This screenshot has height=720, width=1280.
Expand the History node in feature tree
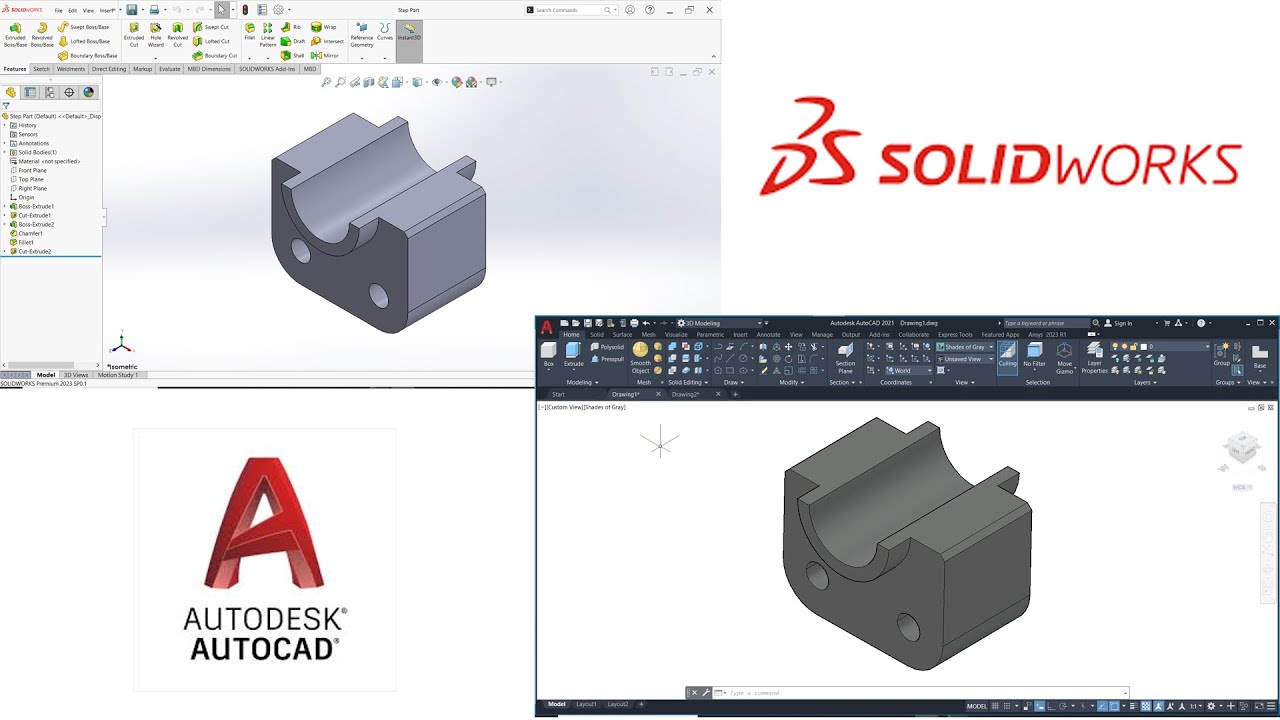(x=5, y=125)
